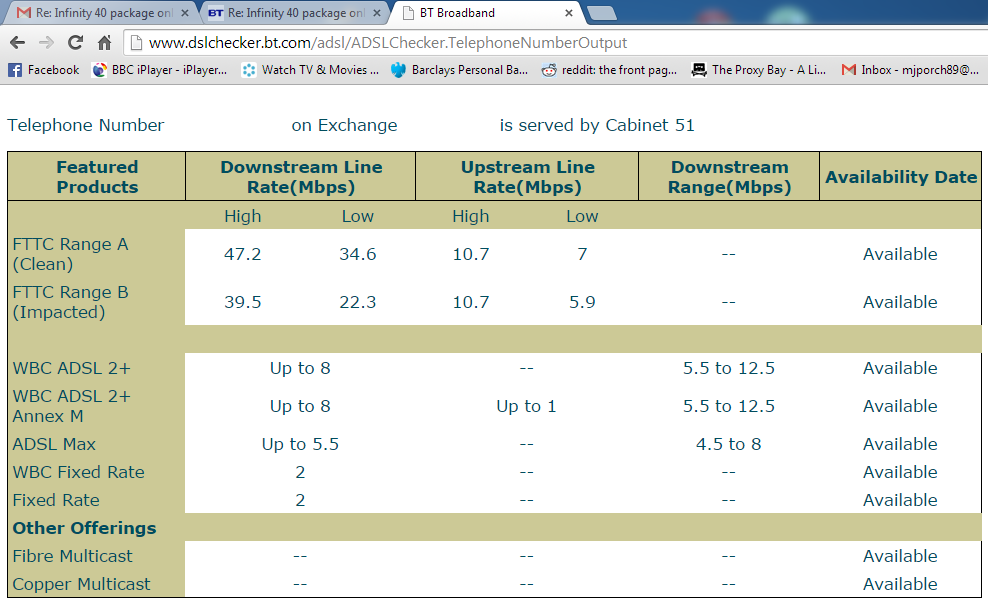Select the WBC Fixed Rate row label
The width and height of the screenshot is (988, 604).
point(79,472)
